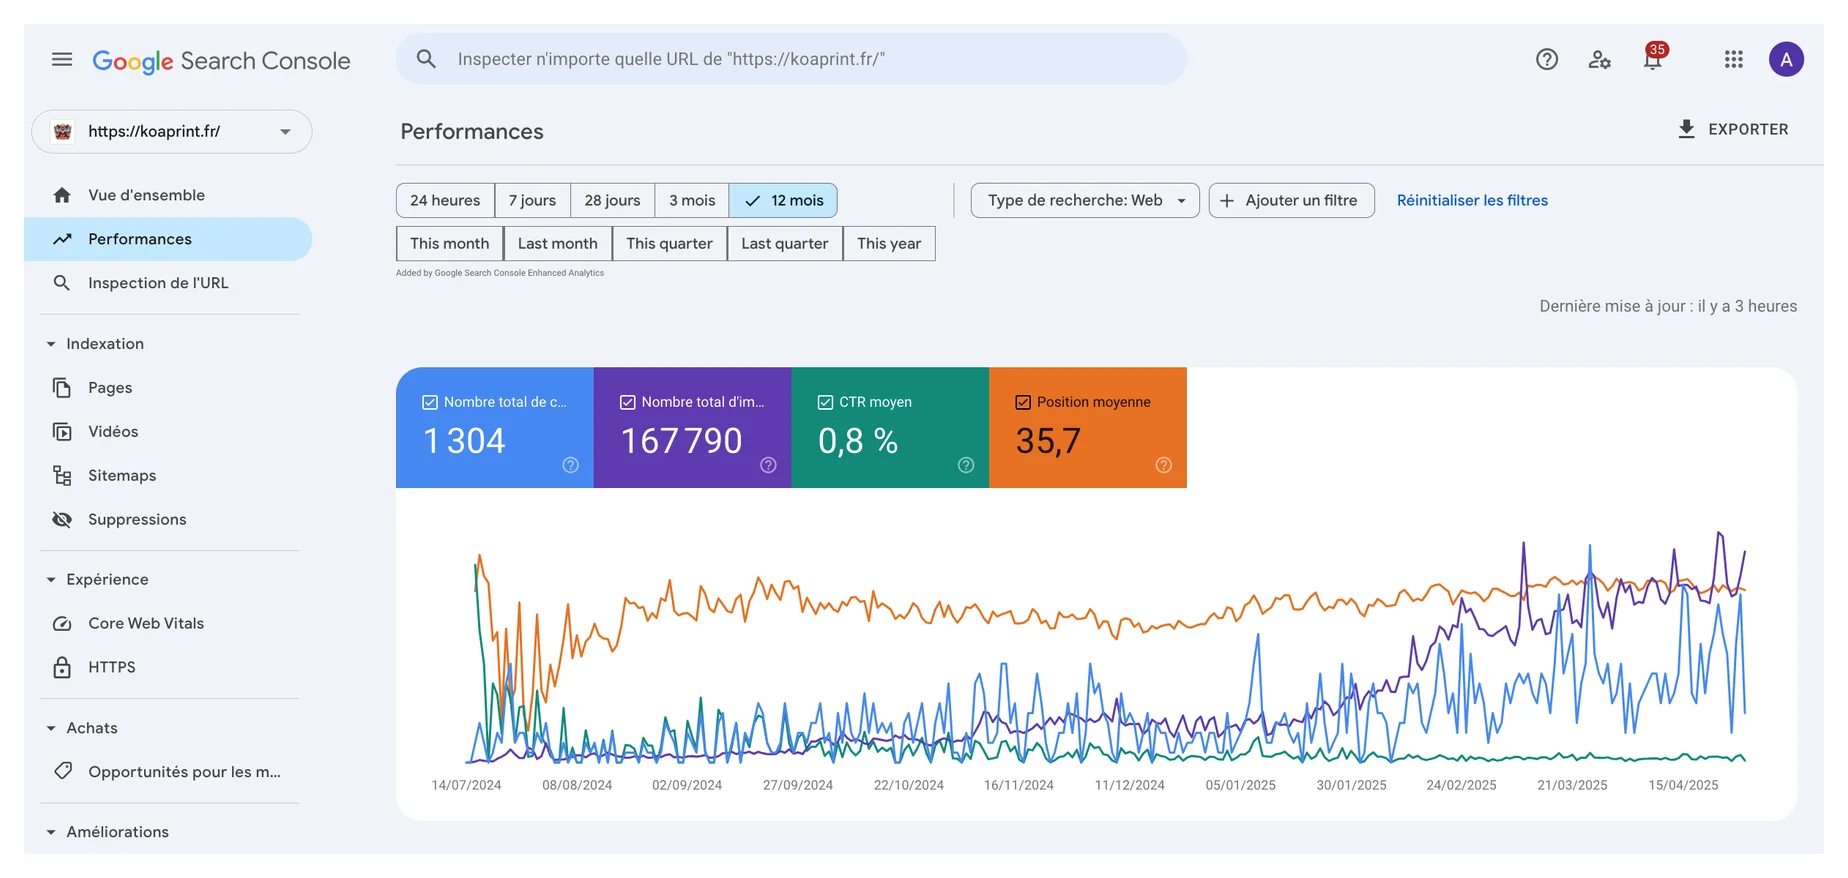
Task: Uncheck the CTR moyen checkbox
Action: coord(826,402)
